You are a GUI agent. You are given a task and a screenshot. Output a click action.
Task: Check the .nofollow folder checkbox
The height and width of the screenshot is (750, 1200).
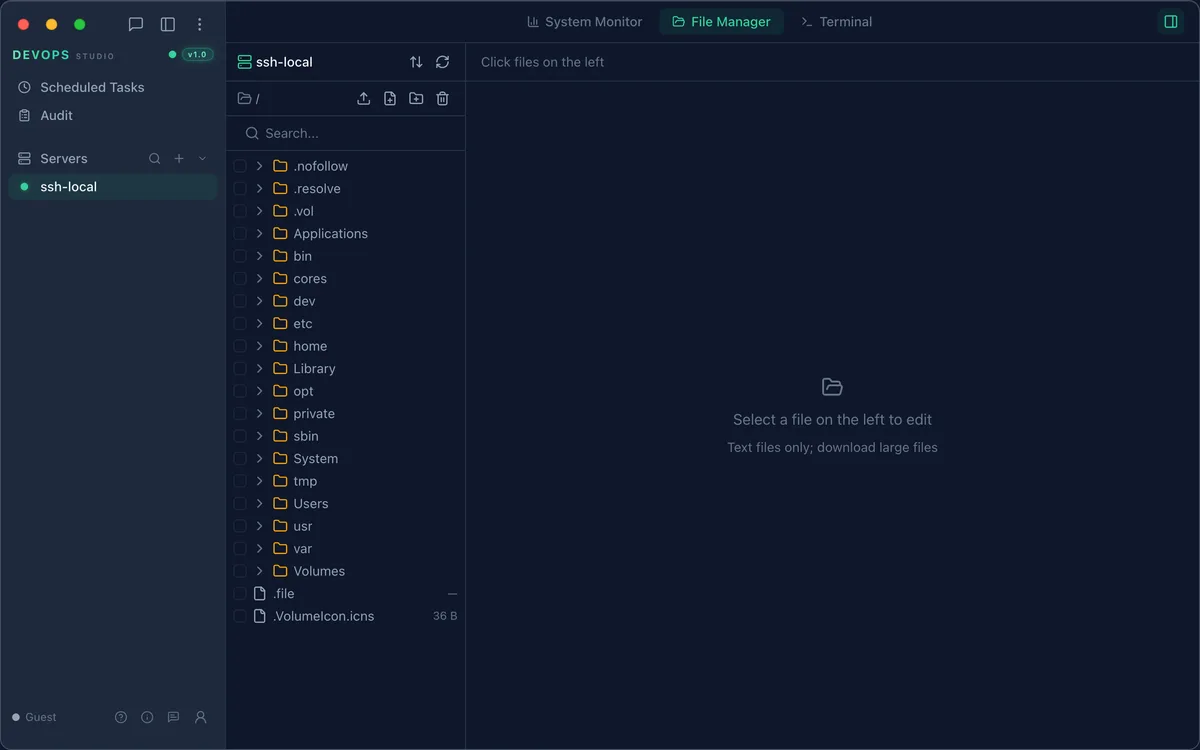pos(240,166)
